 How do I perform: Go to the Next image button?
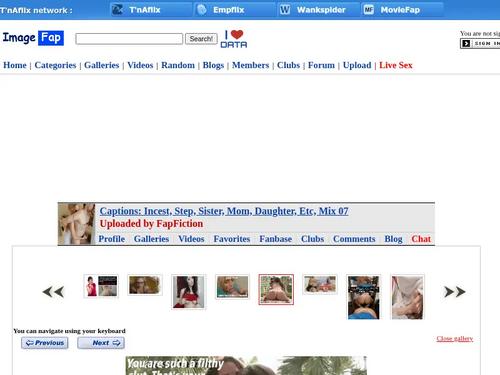coord(101,343)
